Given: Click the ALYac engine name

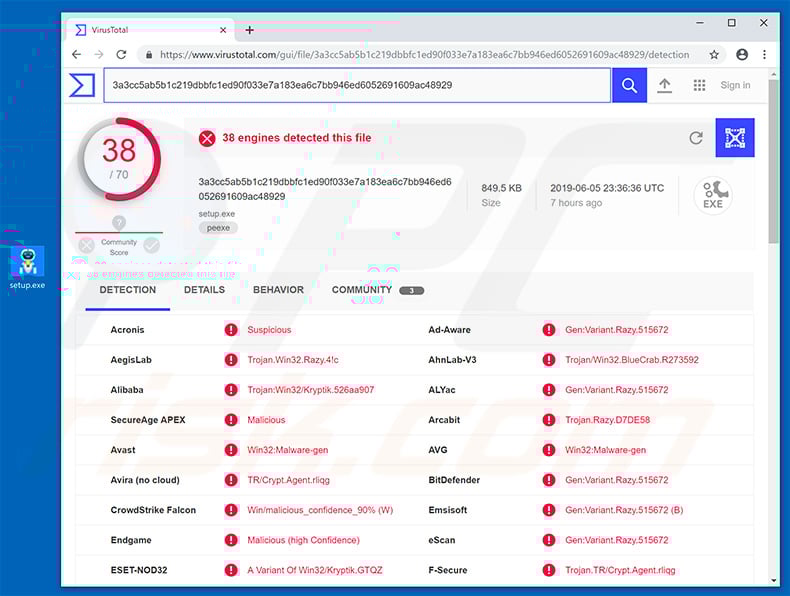Looking at the screenshot, I should coord(441,390).
